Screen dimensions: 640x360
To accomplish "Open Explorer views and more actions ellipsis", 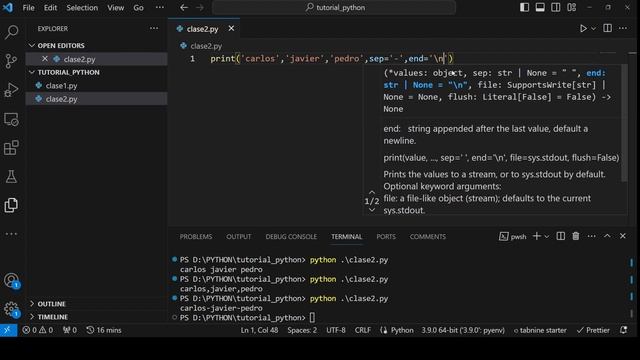I will tap(154, 28).
